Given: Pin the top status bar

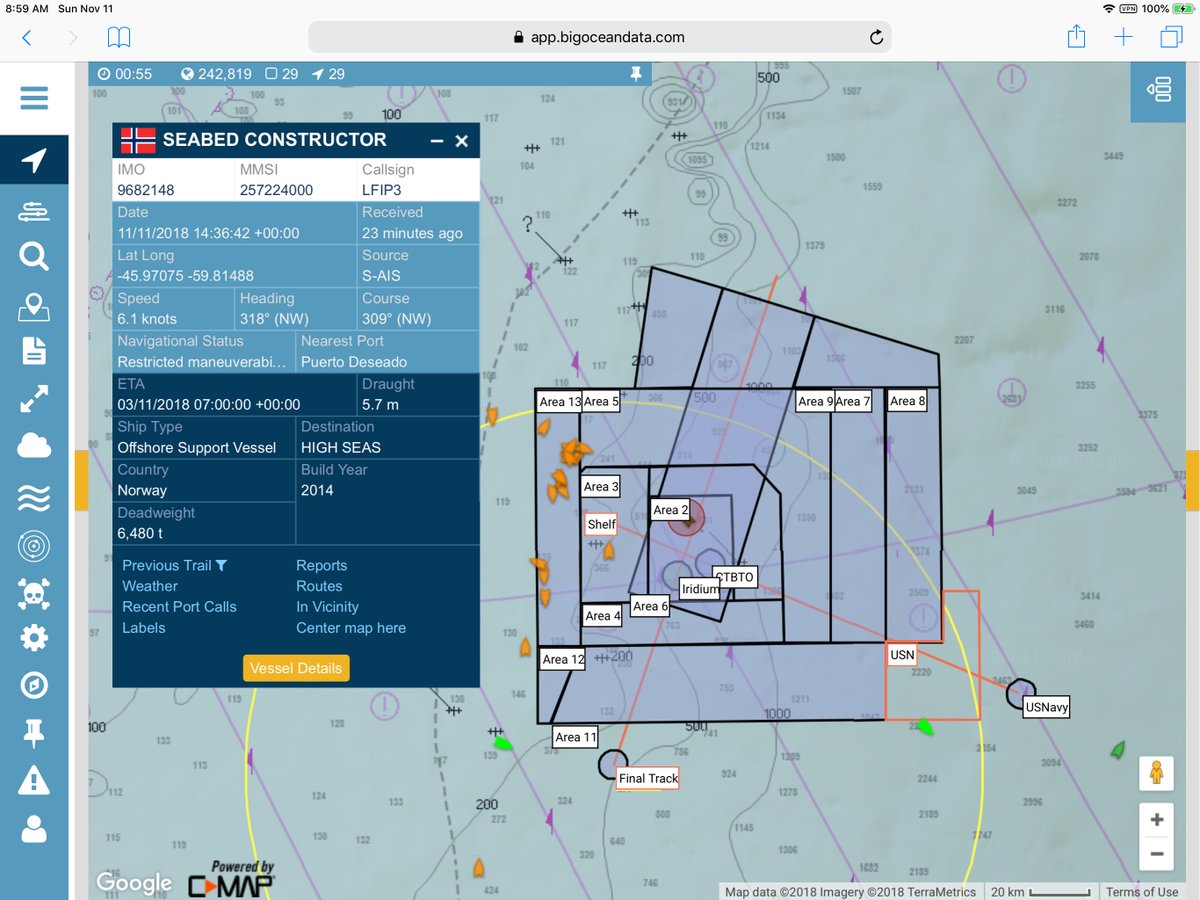Looking at the screenshot, I should click(634, 74).
